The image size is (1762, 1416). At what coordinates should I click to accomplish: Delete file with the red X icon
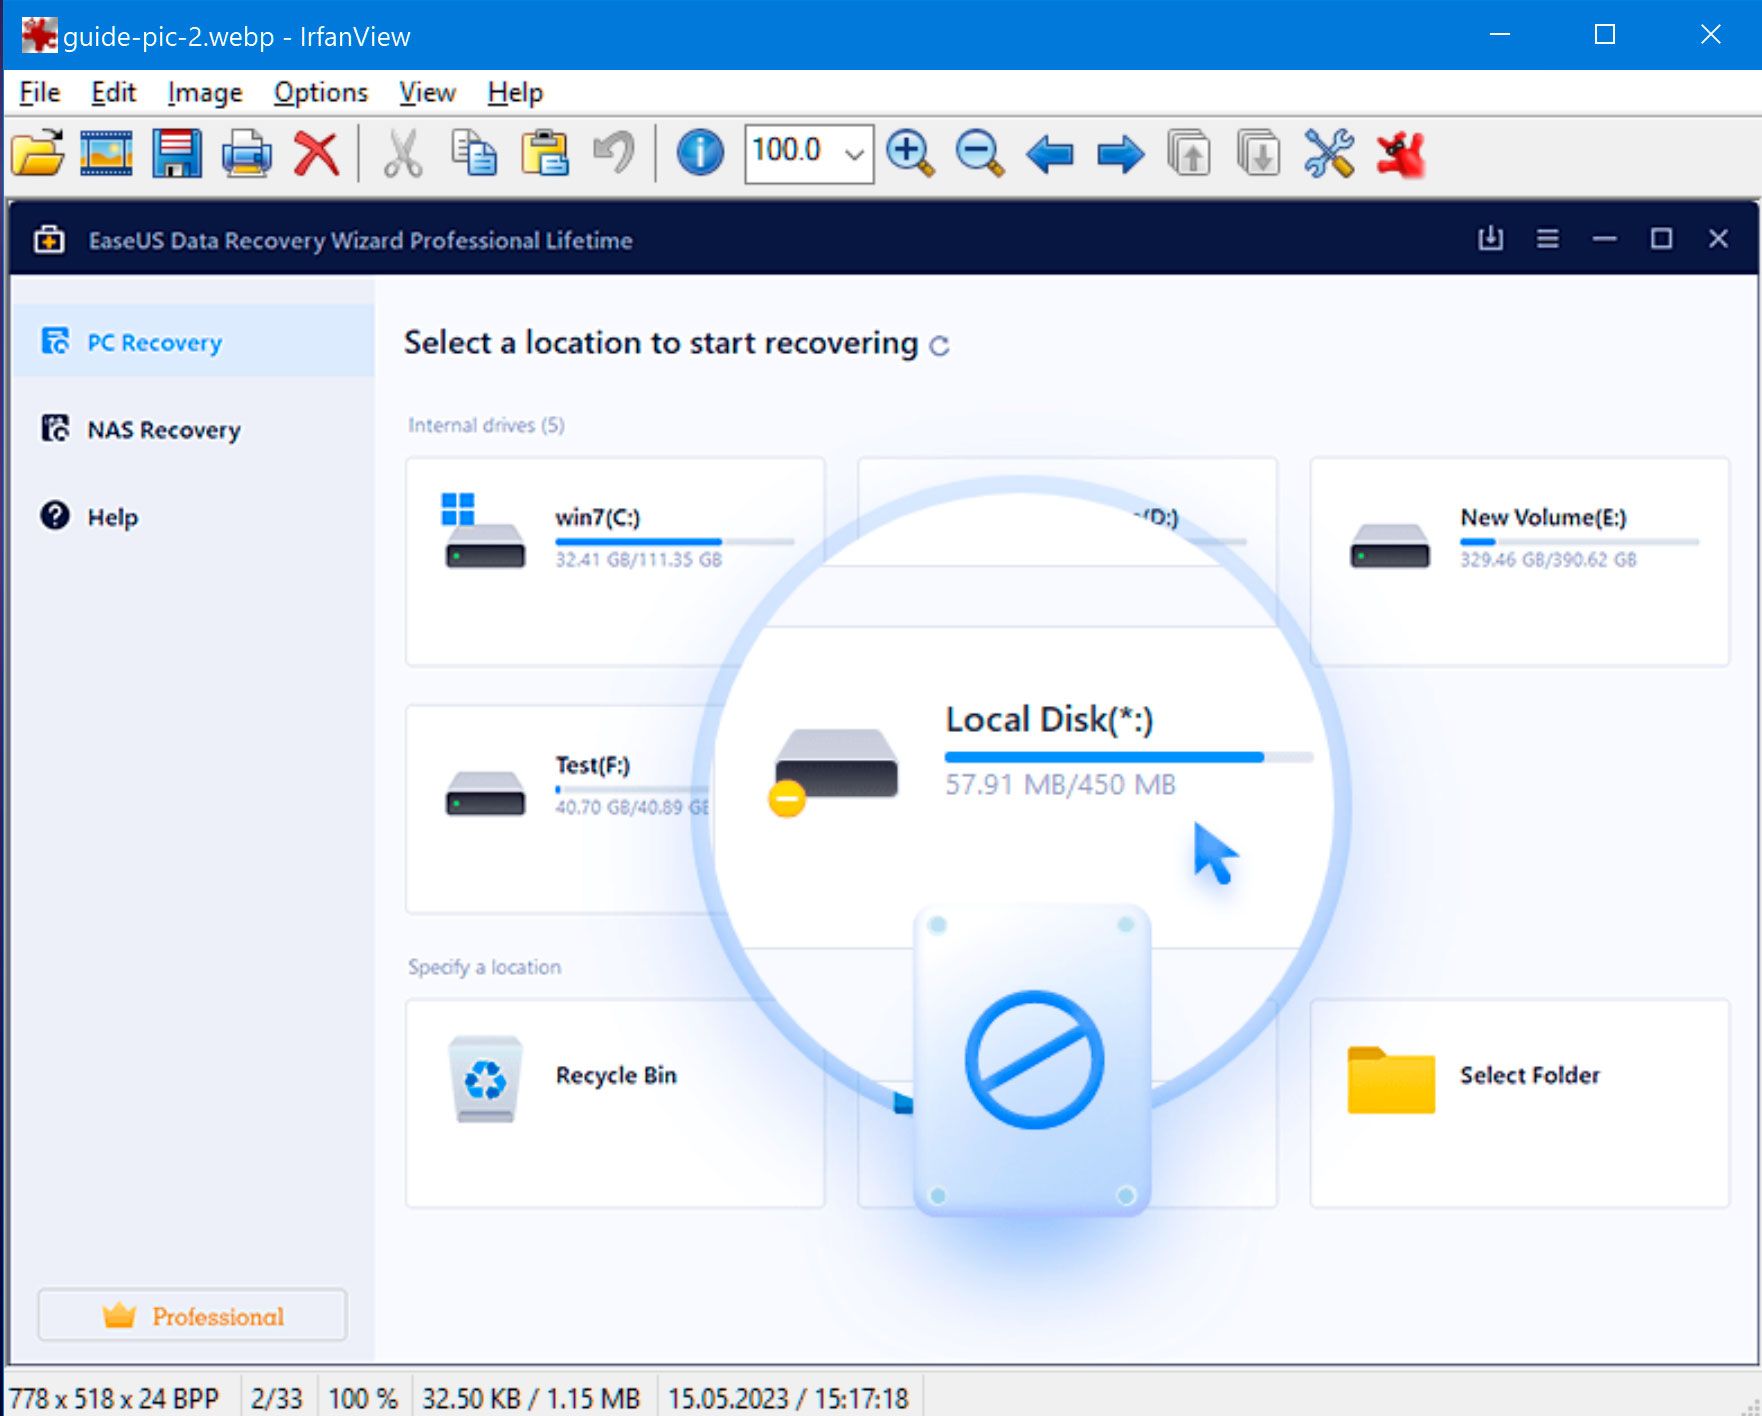pyautogui.click(x=316, y=154)
